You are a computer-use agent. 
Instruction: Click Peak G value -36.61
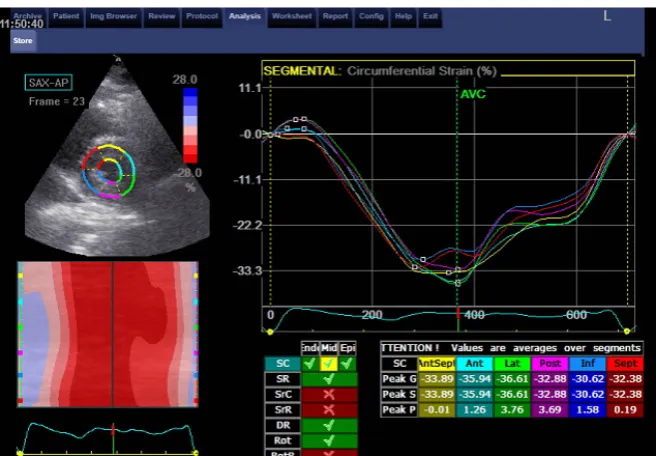(512, 379)
